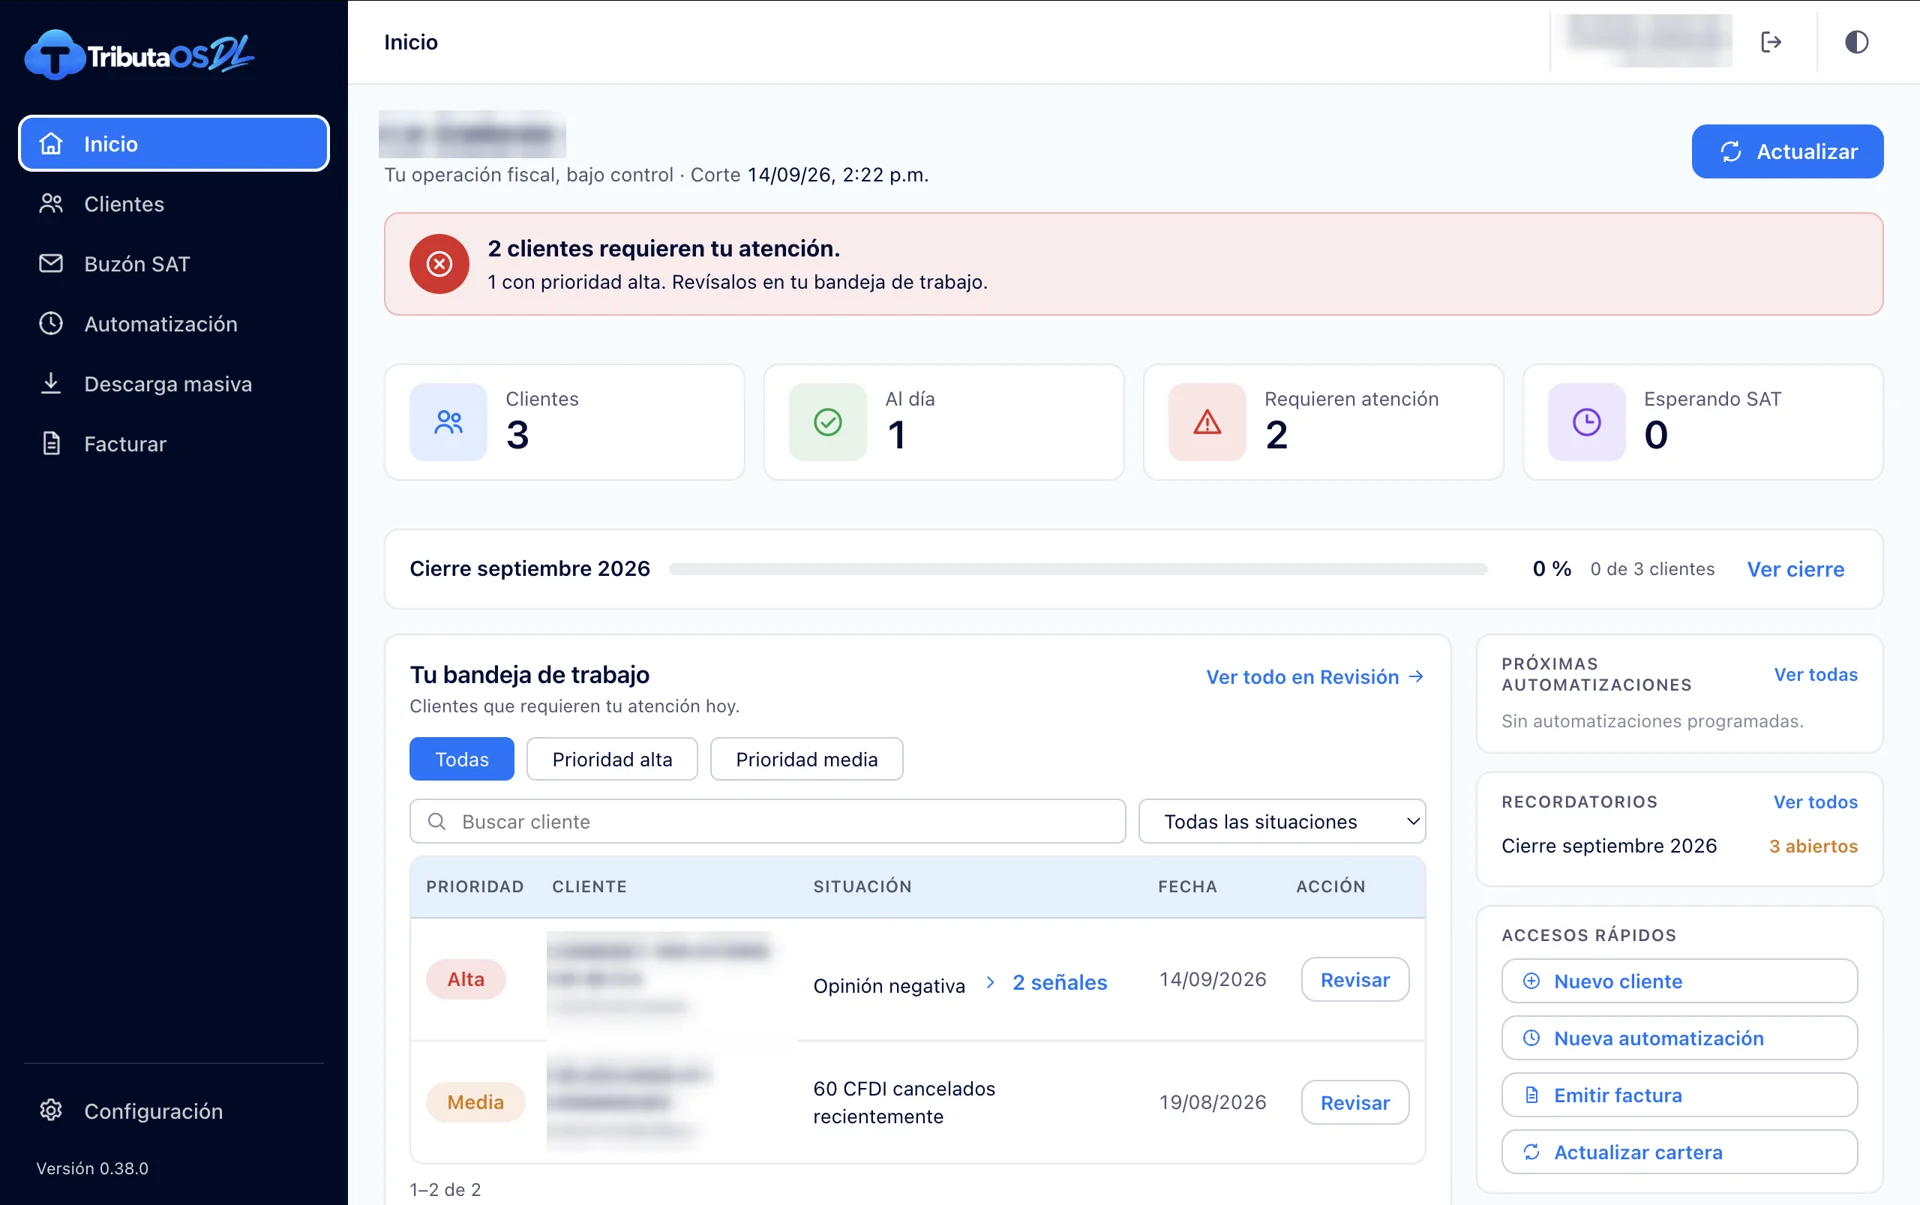Click the TributaOS logo
This screenshot has width=1920, height=1205.
coord(140,55)
